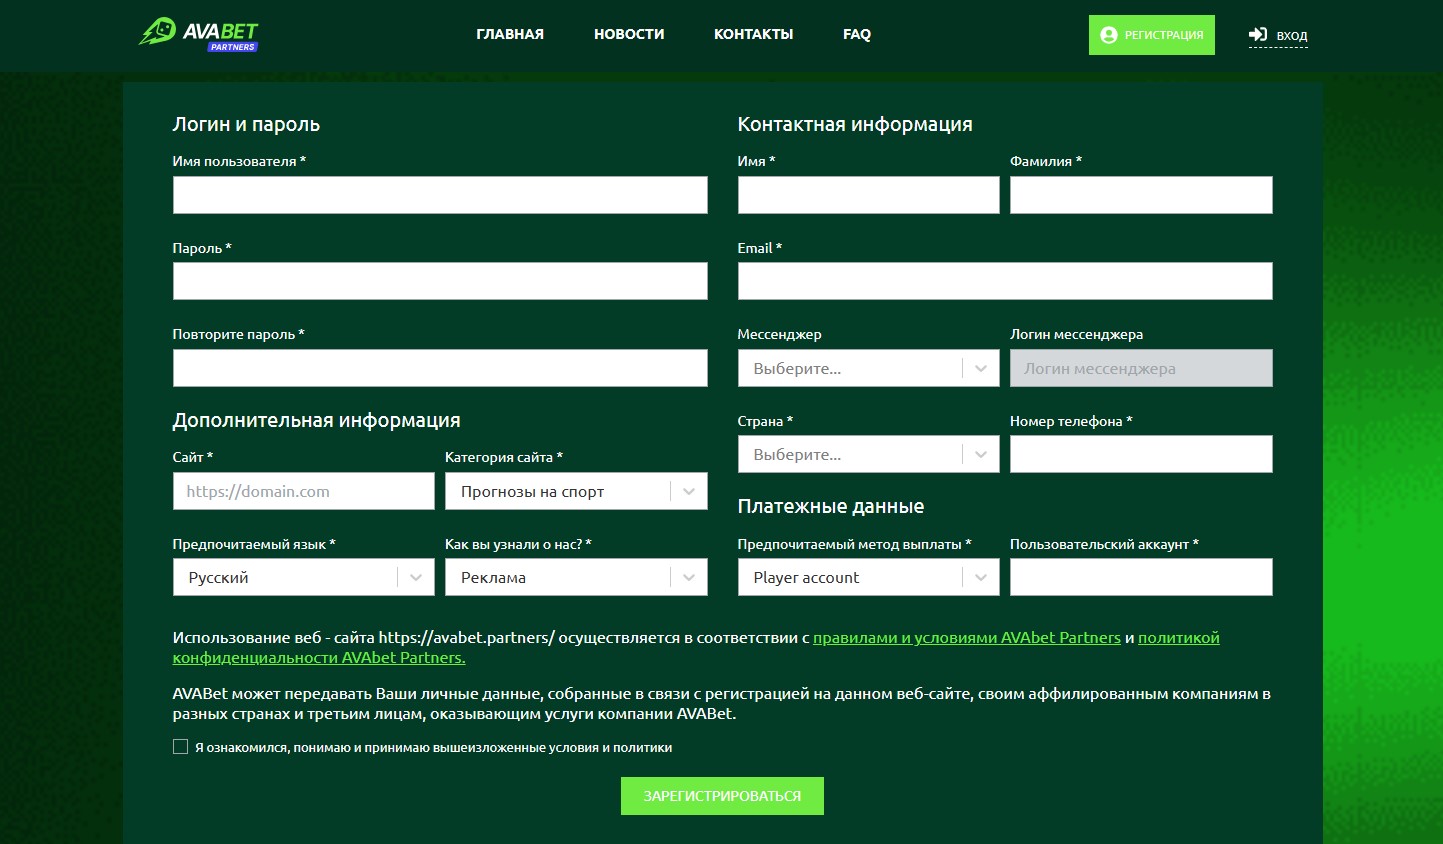Navigate to the Контакты page
The image size is (1443, 844).
tap(753, 34)
